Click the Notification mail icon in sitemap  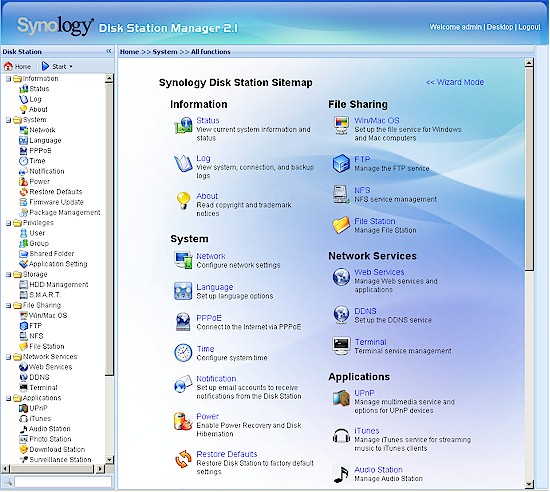[x=183, y=384]
